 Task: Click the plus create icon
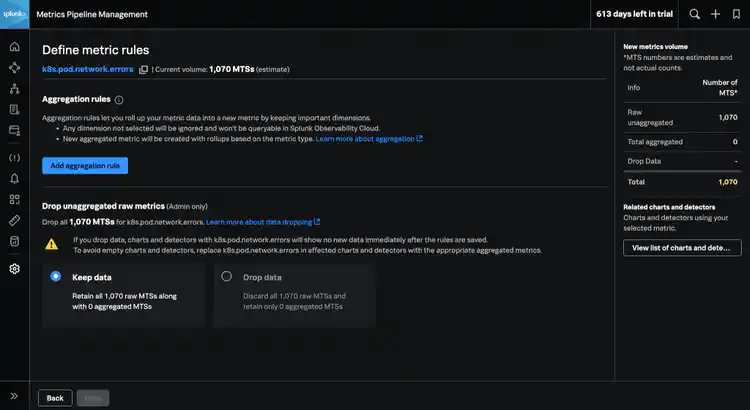[x=715, y=15]
